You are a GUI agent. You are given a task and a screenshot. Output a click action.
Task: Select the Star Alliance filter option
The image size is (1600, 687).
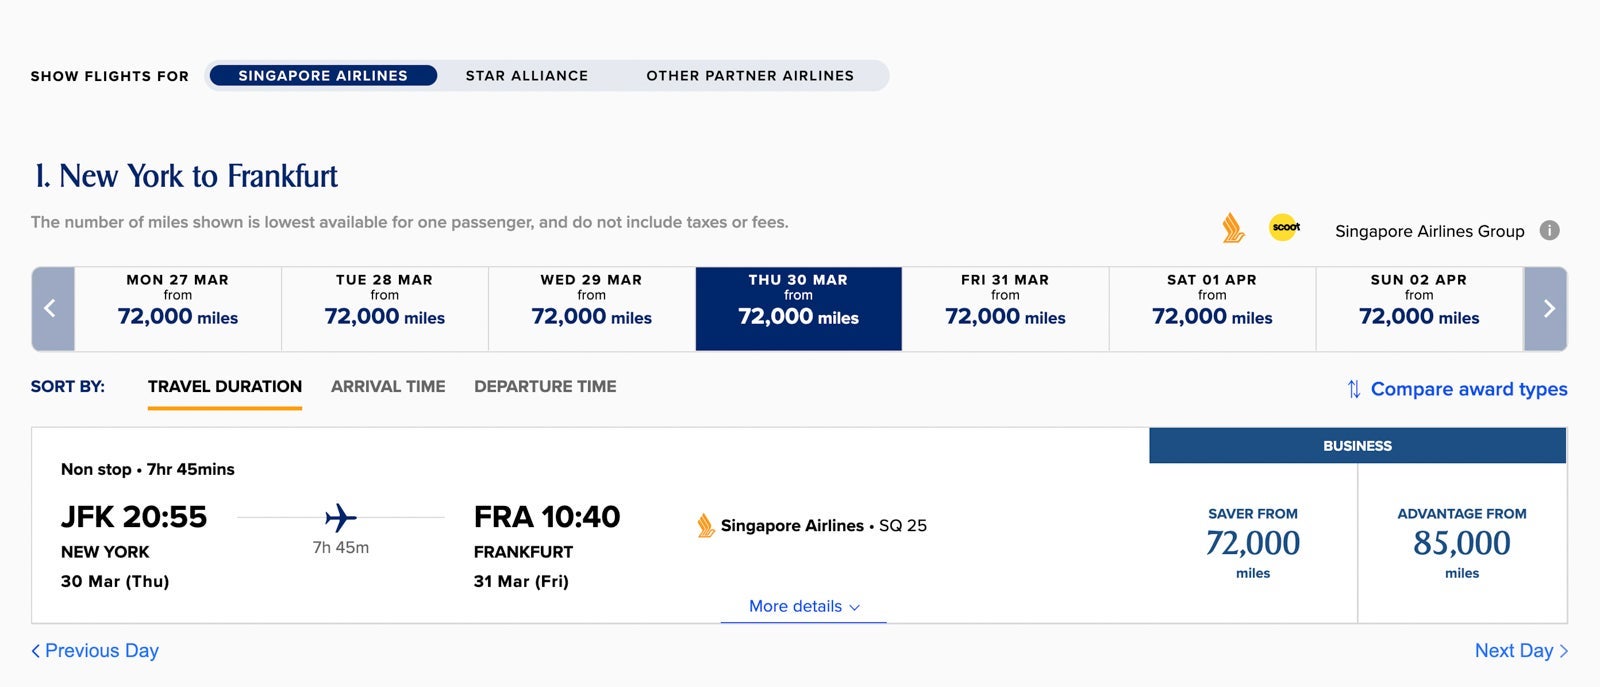tap(527, 75)
